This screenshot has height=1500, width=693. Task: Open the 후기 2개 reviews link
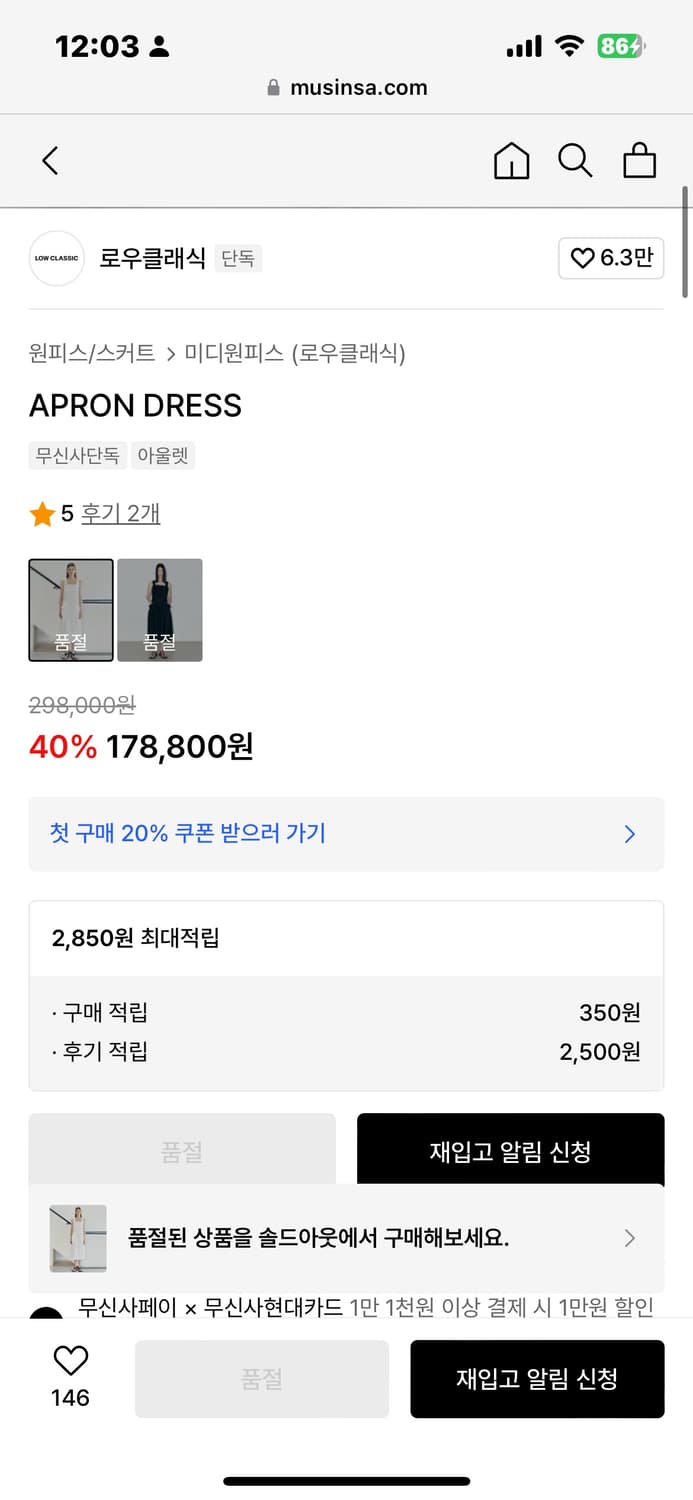click(x=120, y=512)
